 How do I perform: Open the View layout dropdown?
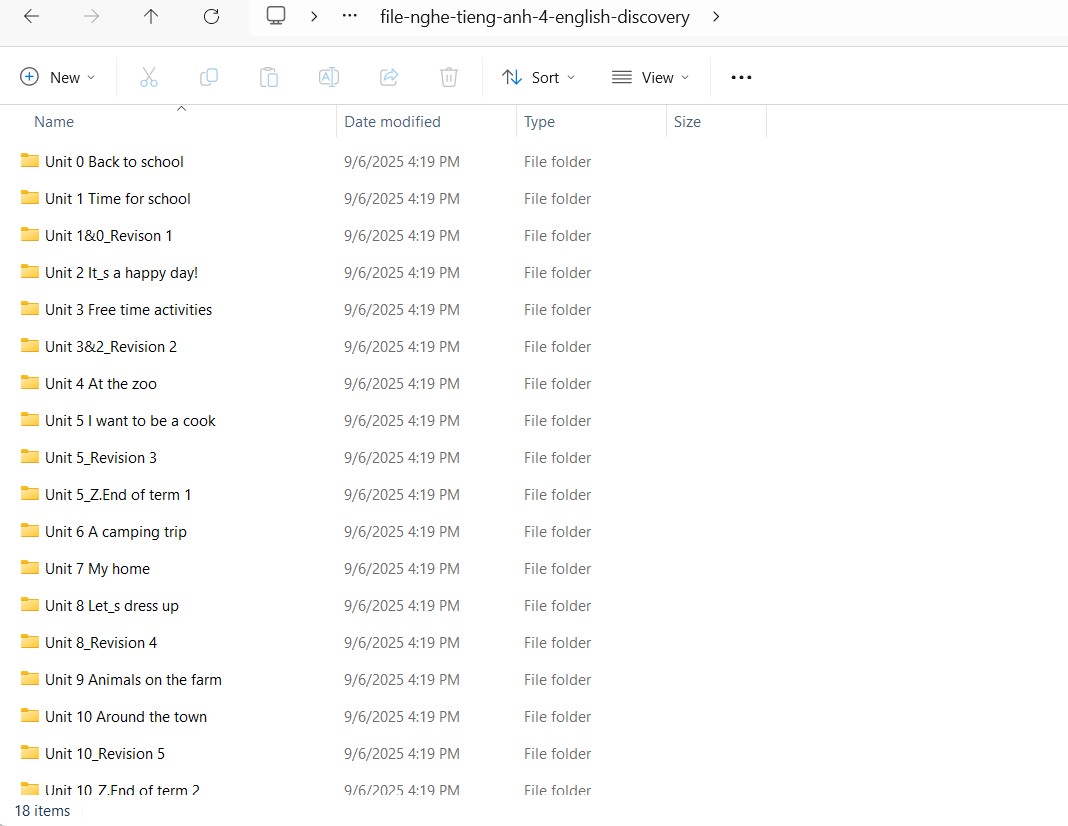(x=650, y=77)
